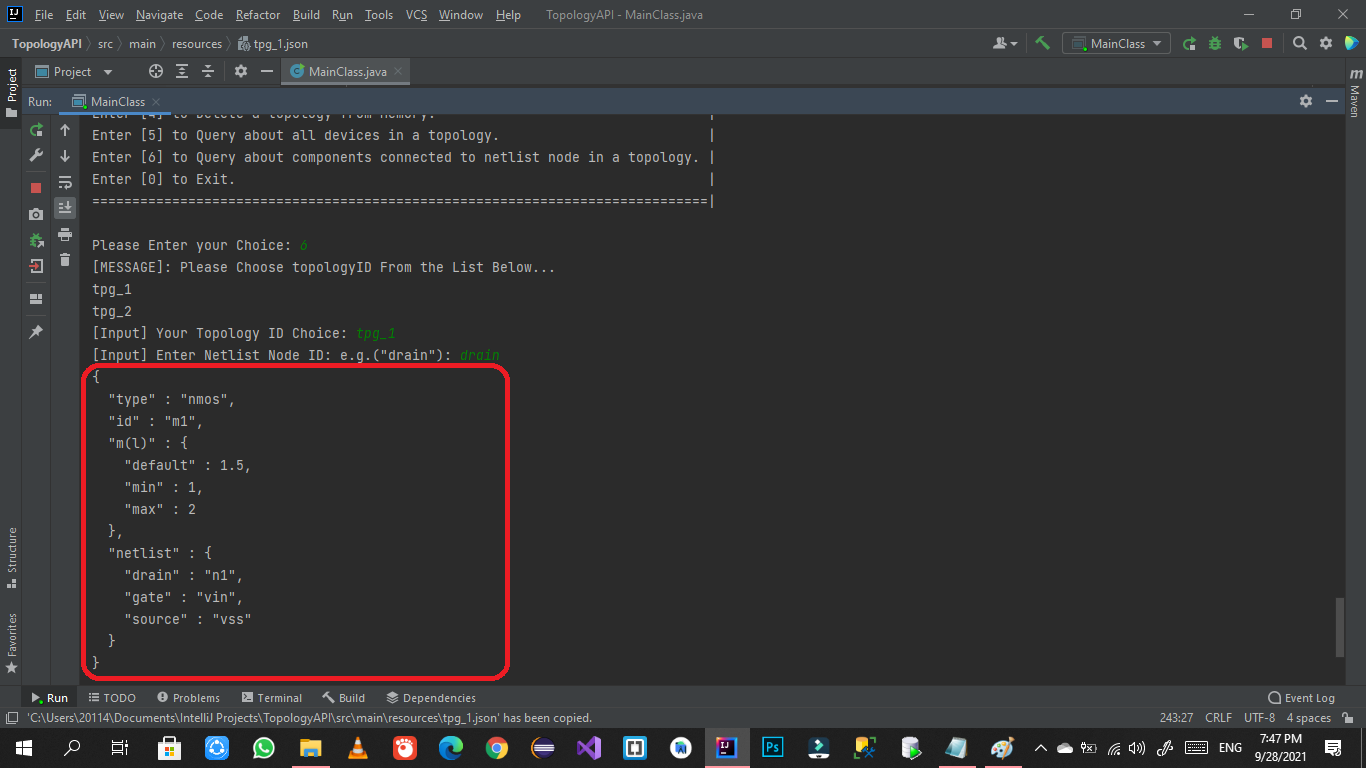Image resolution: width=1366 pixels, height=768 pixels.
Task: Open Project panel options gear
Action: (241, 71)
